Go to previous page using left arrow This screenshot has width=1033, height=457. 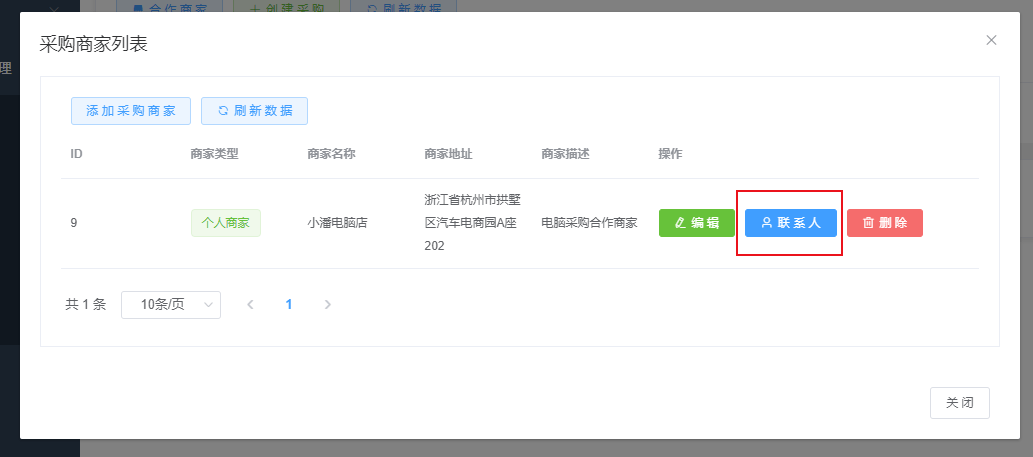point(251,304)
